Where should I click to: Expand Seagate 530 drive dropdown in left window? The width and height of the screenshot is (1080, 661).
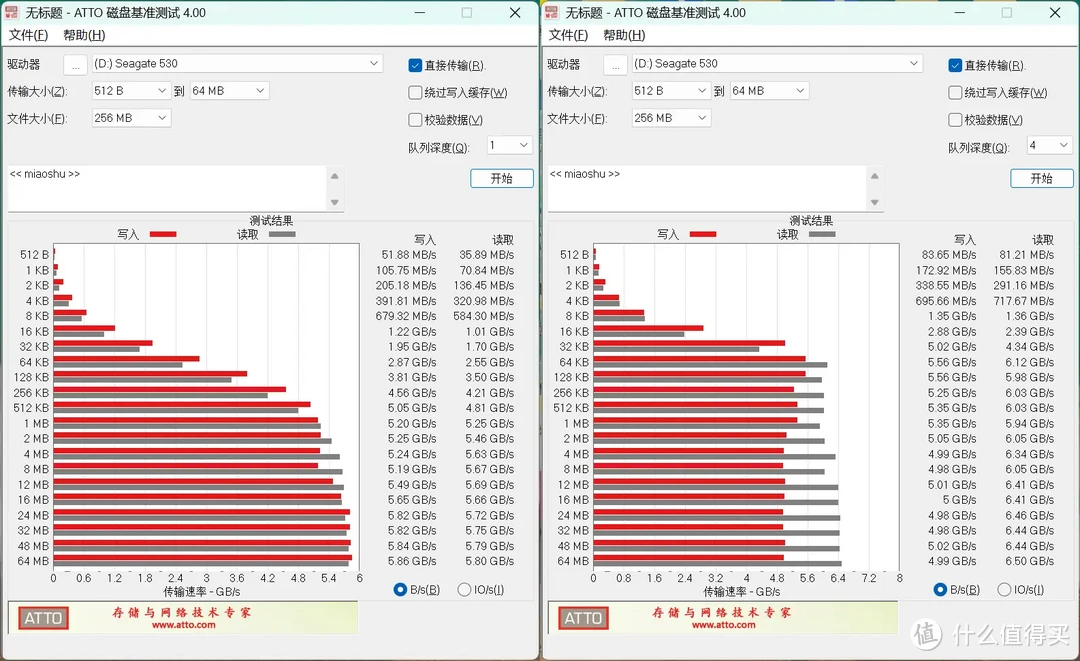pyautogui.click(x=237, y=63)
